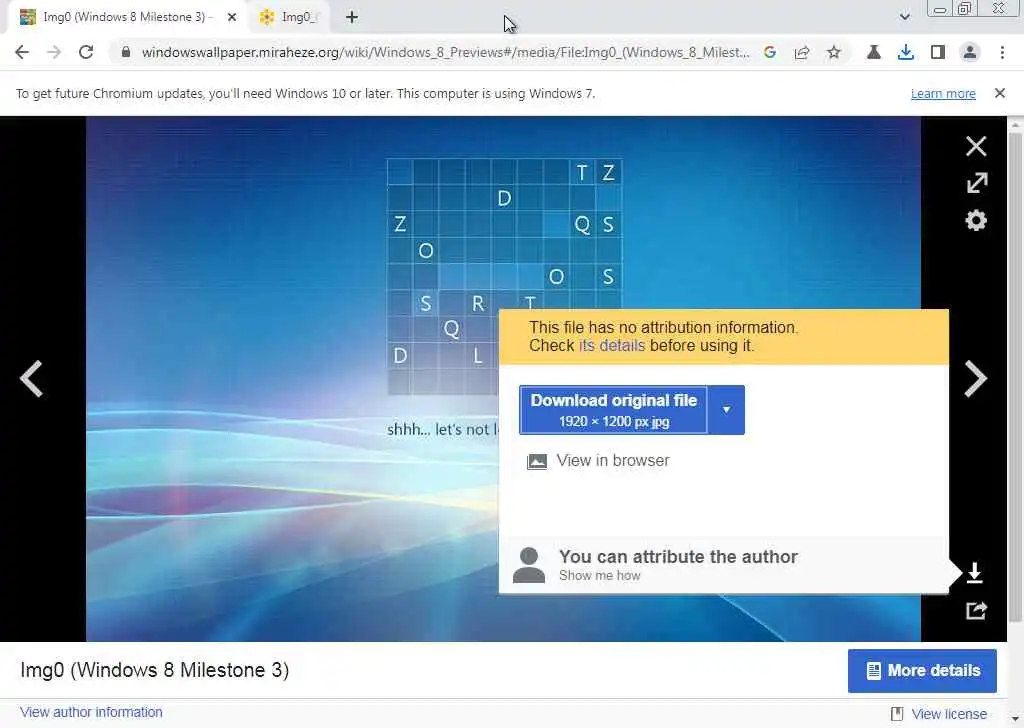The height and width of the screenshot is (728, 1024).
Task: Click the Google icon in address bar
Action: (x=770, y=52)
